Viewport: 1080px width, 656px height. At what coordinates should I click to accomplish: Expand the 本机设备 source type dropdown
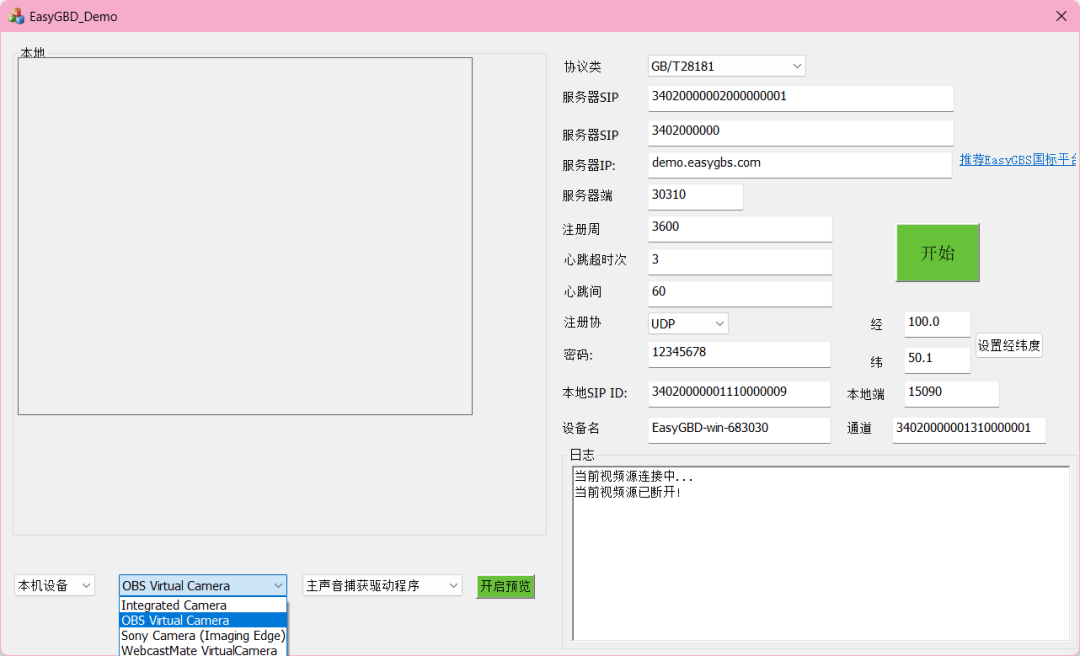click(x=54, y=585)
